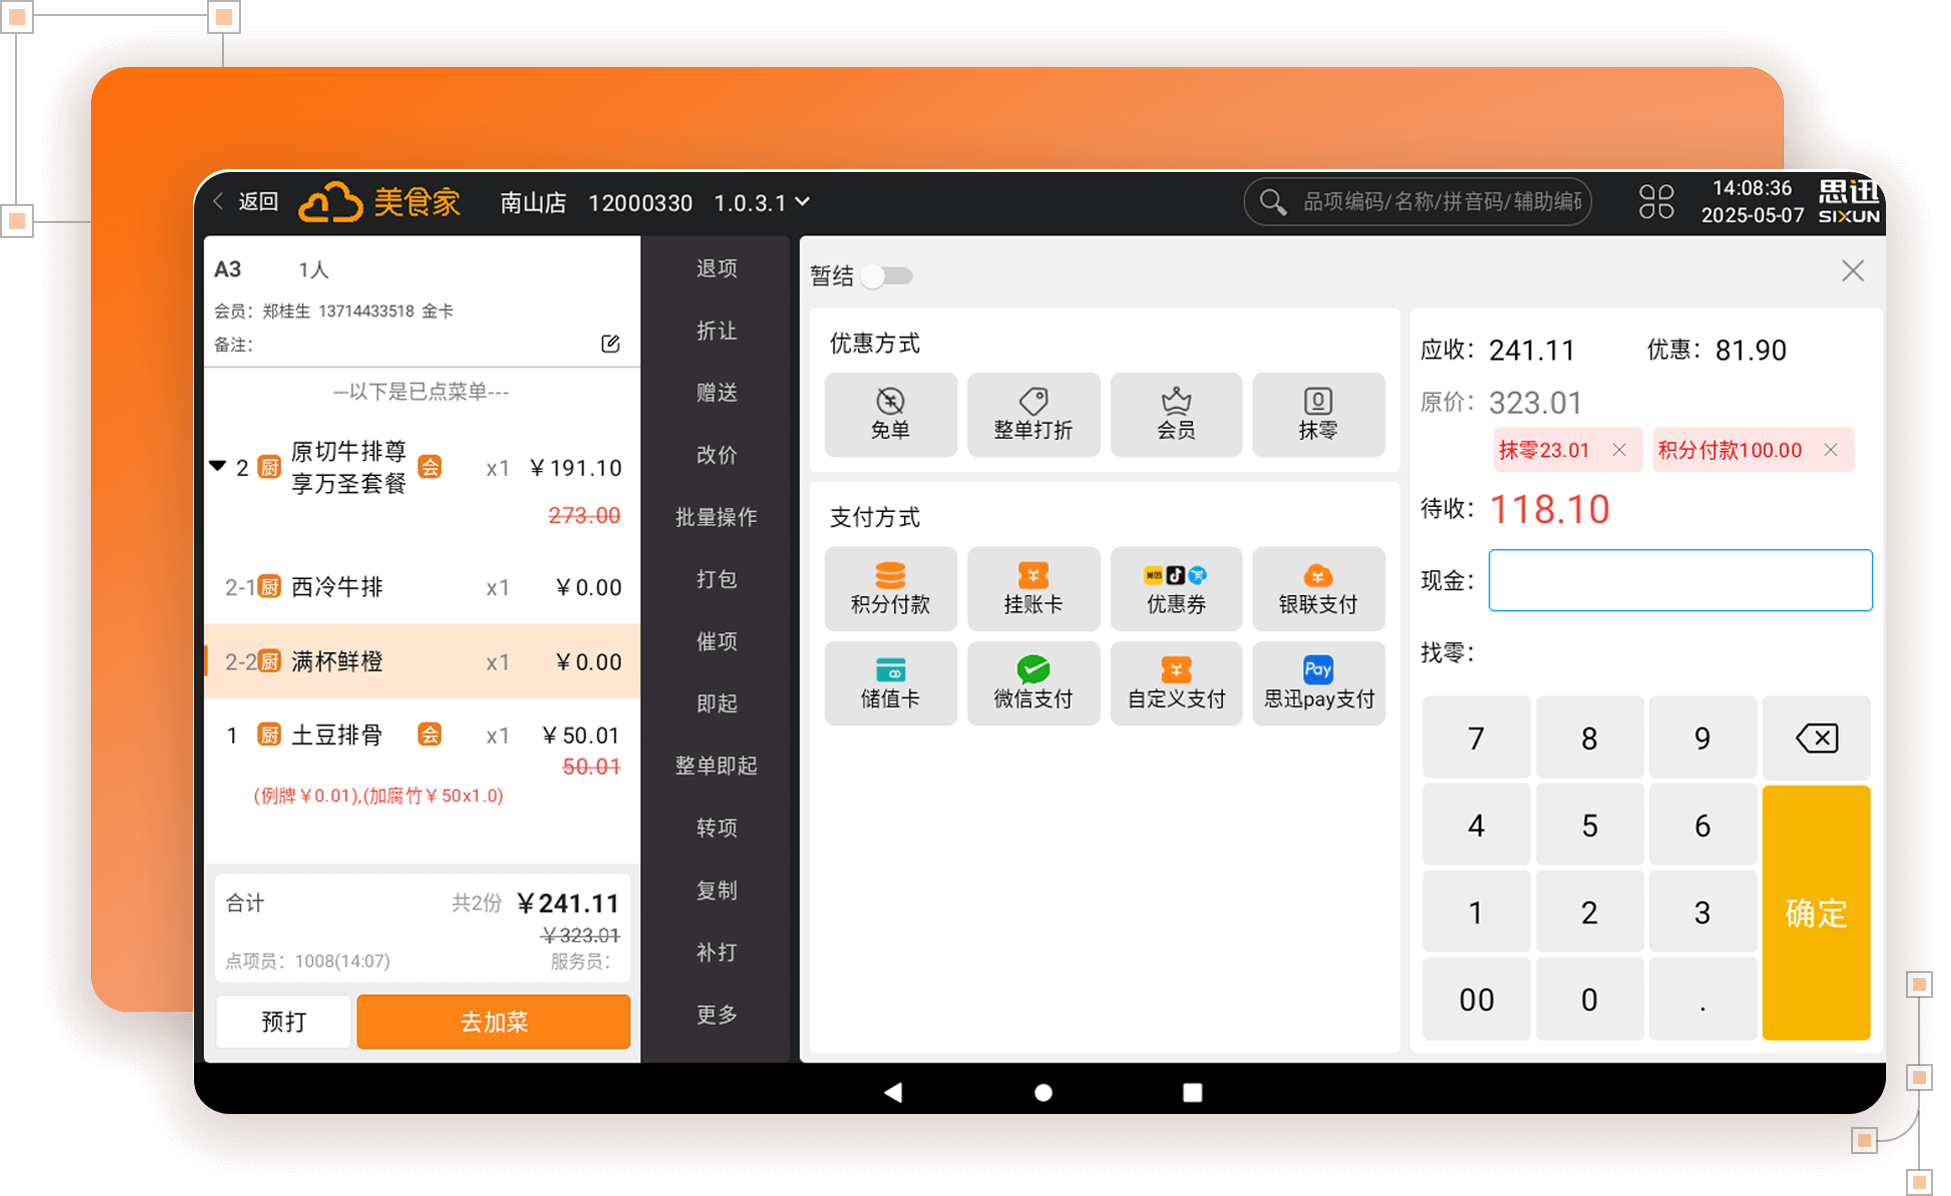Tap the keypad backspace key

pyautogui.click(x=1816, y=738)
